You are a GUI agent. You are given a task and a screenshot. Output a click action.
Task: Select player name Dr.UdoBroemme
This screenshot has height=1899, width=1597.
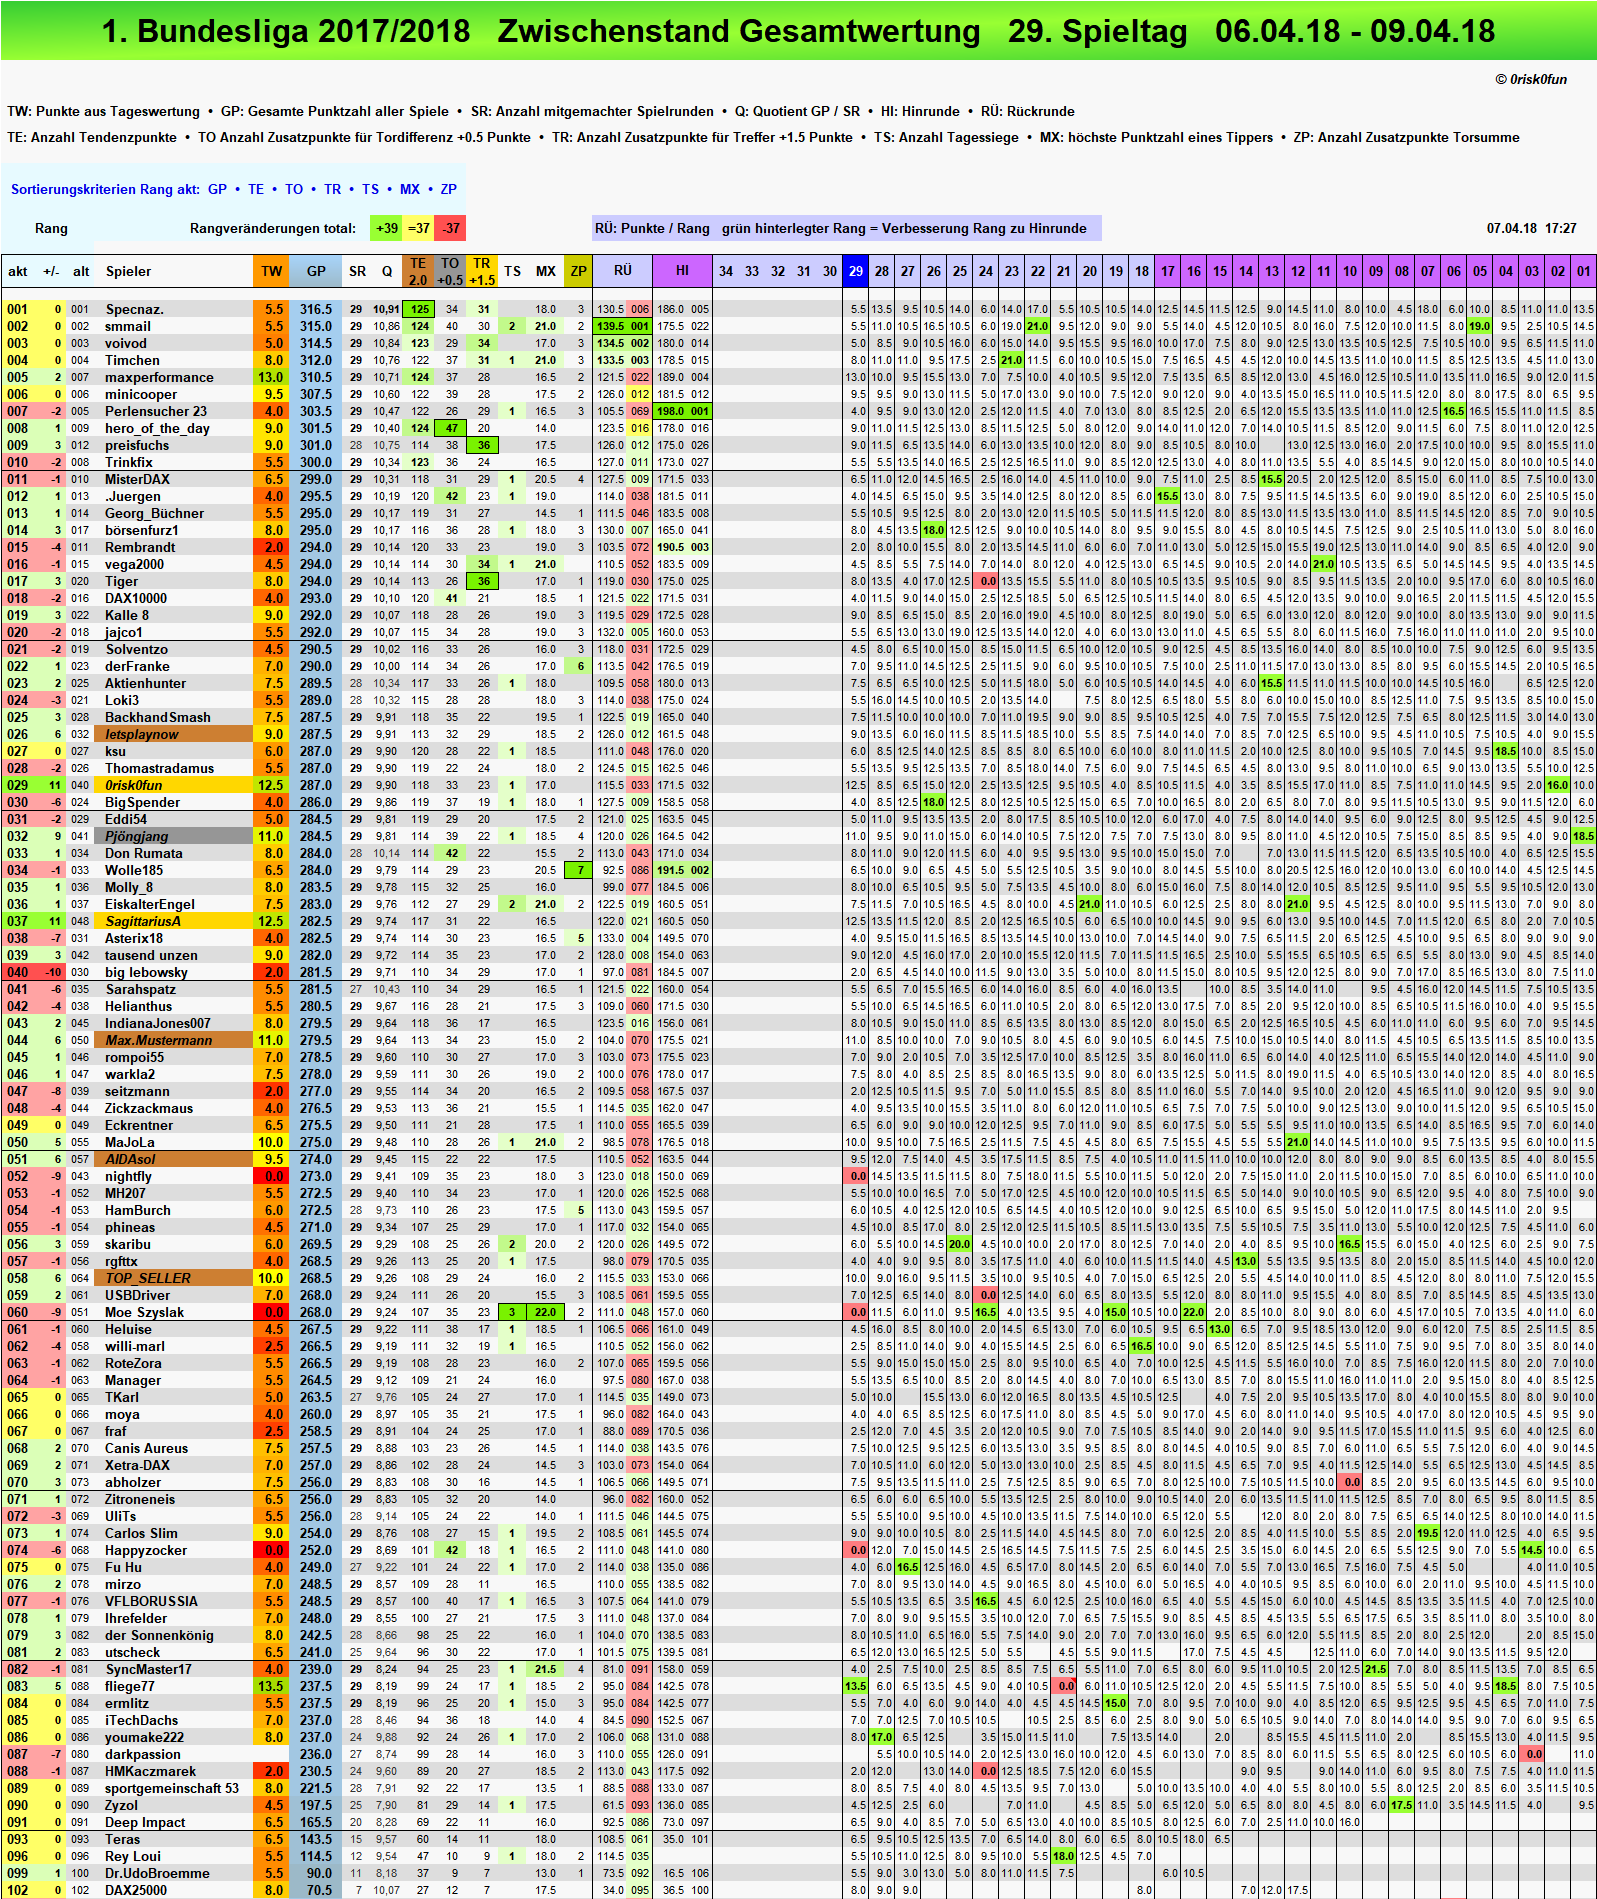tap(157, 1873)
